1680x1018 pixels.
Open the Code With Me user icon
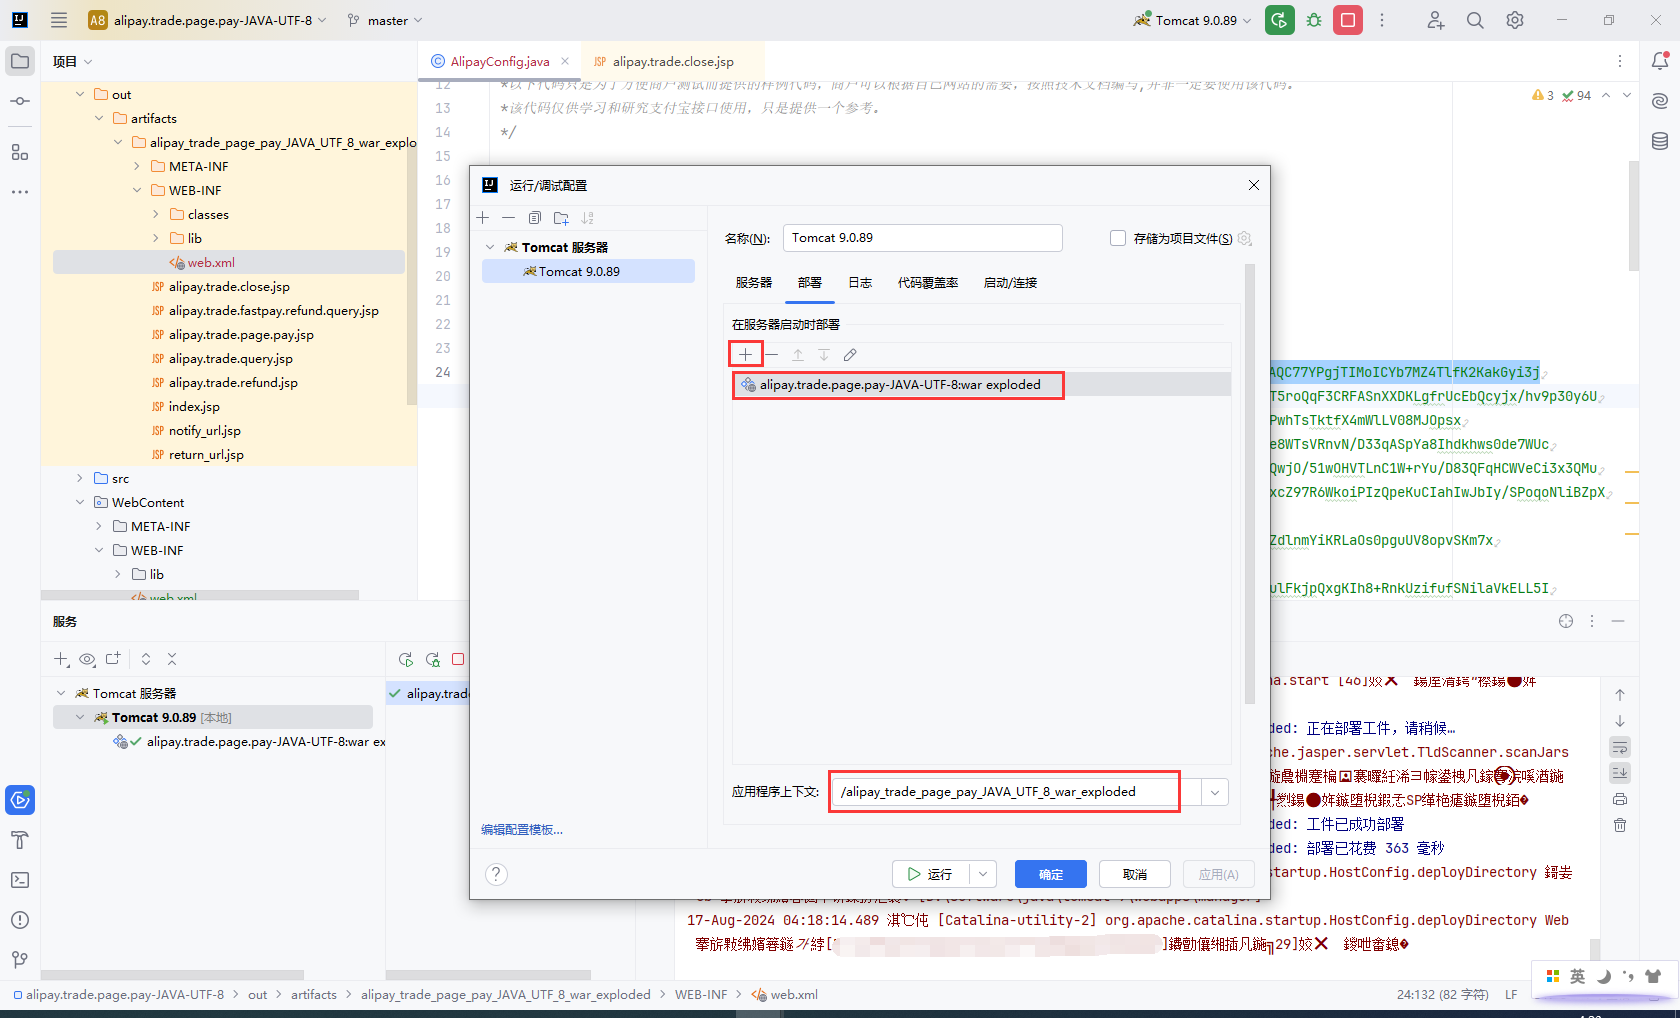click(x=1436, y=20)
